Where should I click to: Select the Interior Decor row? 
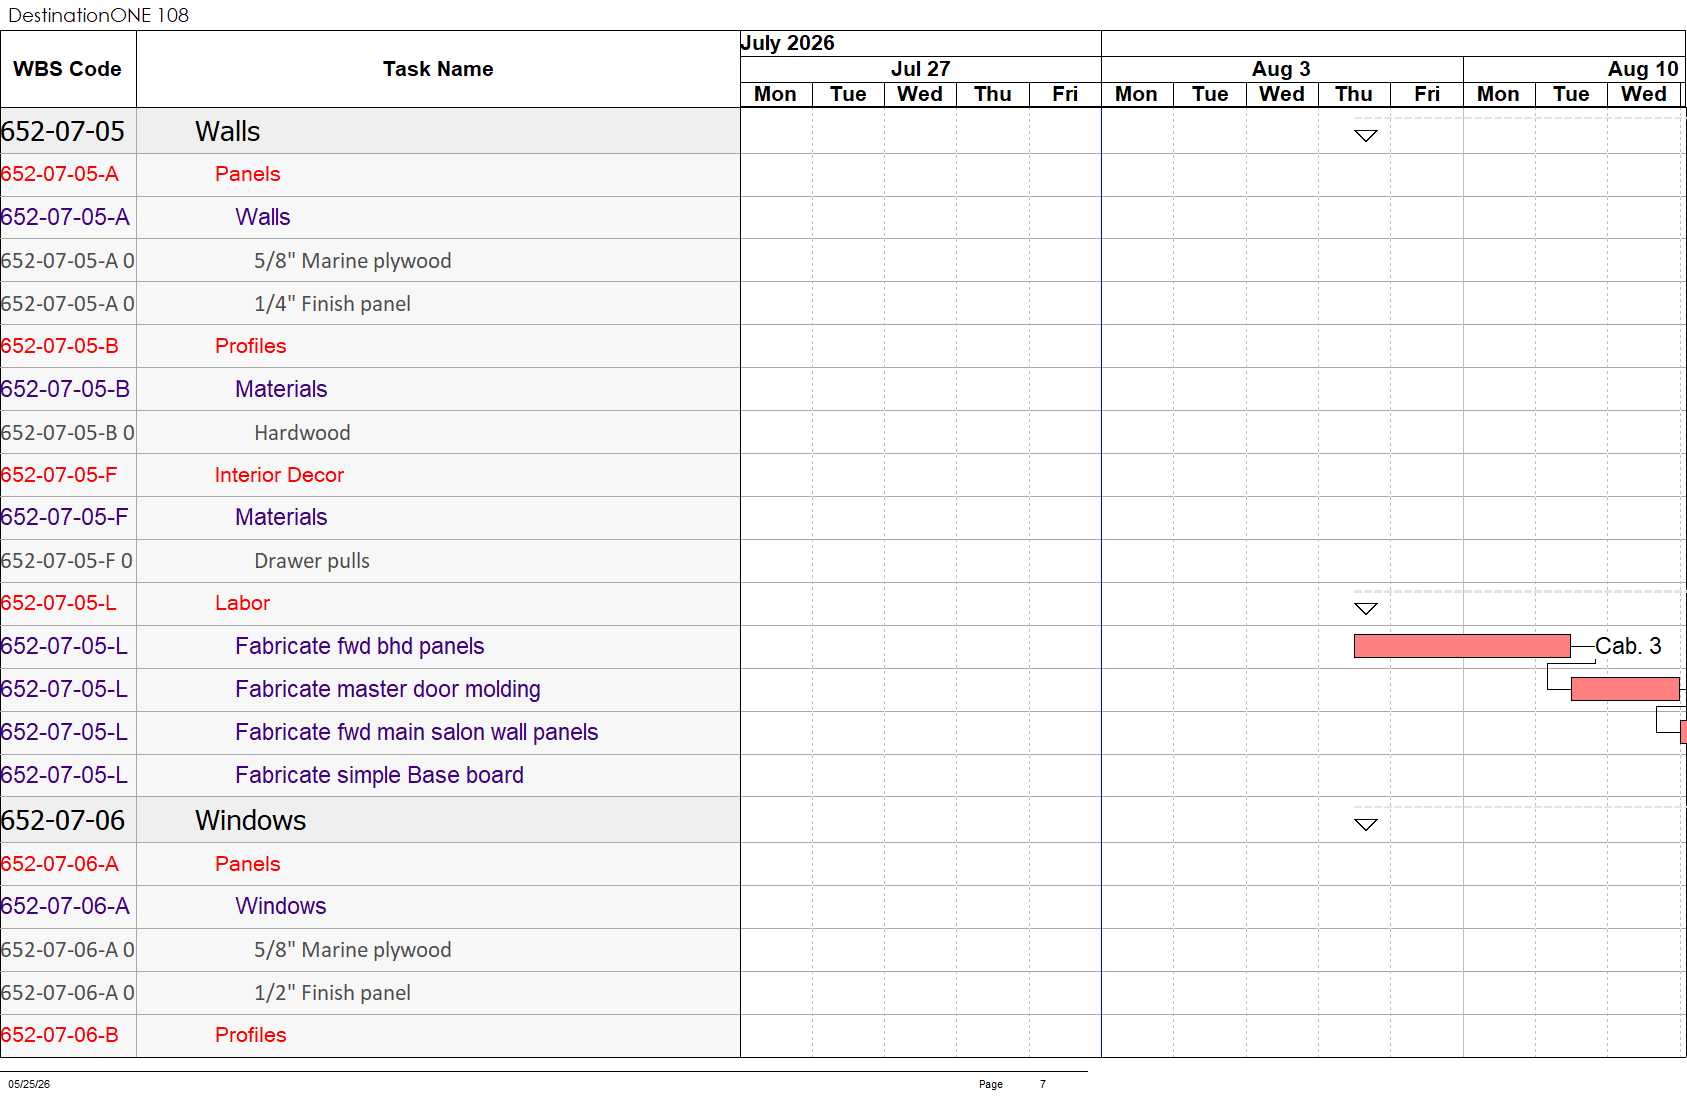click(370, 475)
